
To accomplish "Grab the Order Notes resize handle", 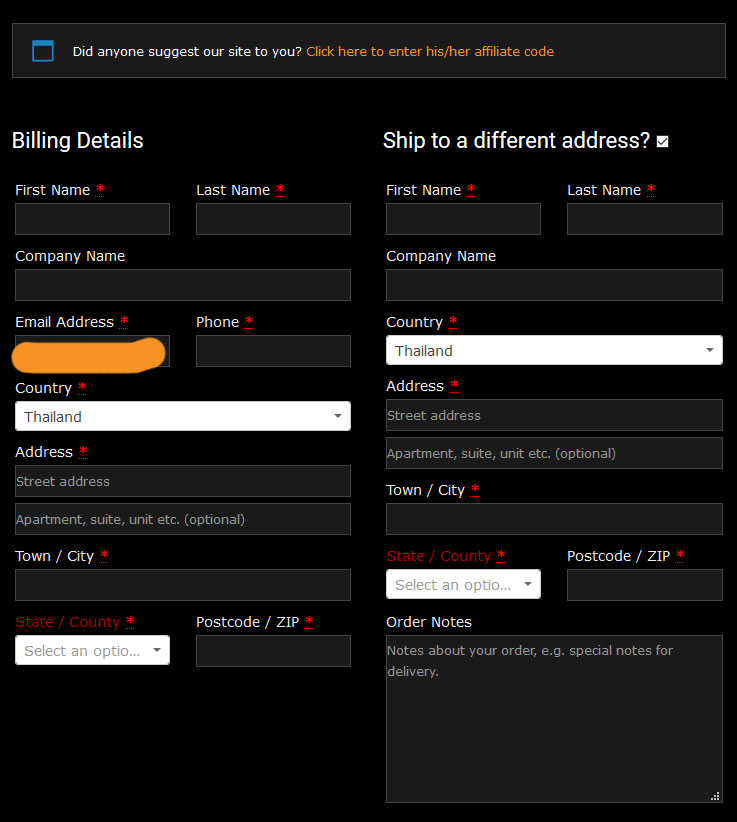I will click(x=715, y=796).
